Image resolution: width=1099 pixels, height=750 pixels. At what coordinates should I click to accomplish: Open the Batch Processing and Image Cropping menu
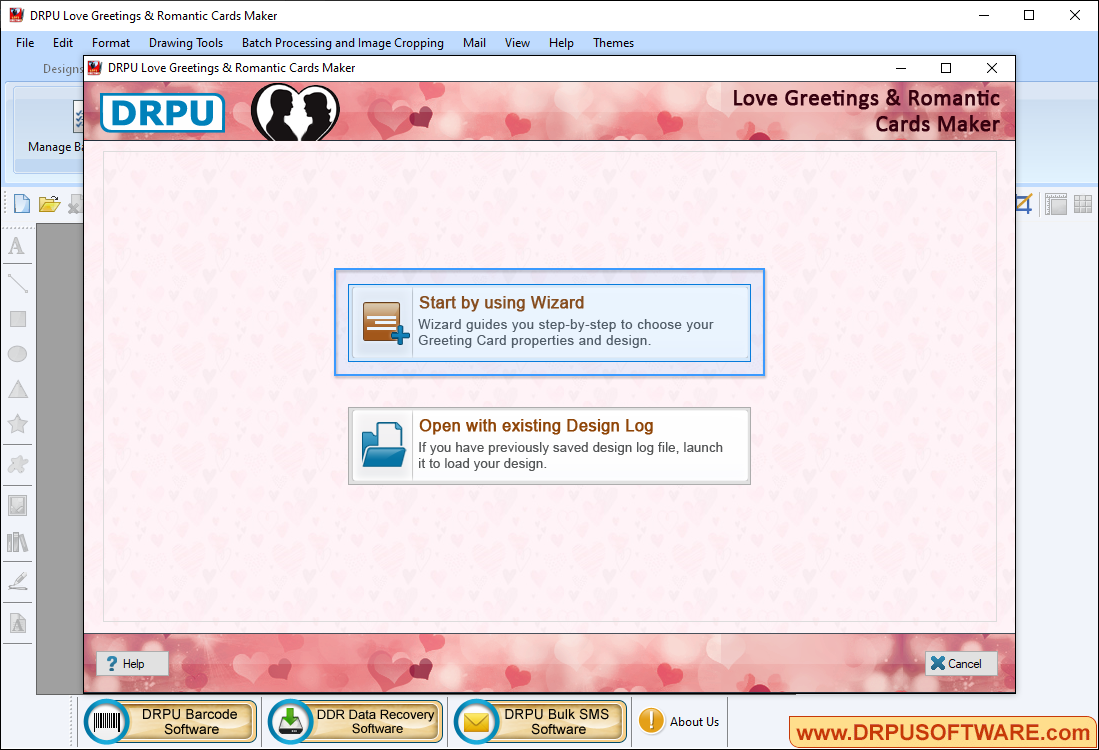pos(343,43)
